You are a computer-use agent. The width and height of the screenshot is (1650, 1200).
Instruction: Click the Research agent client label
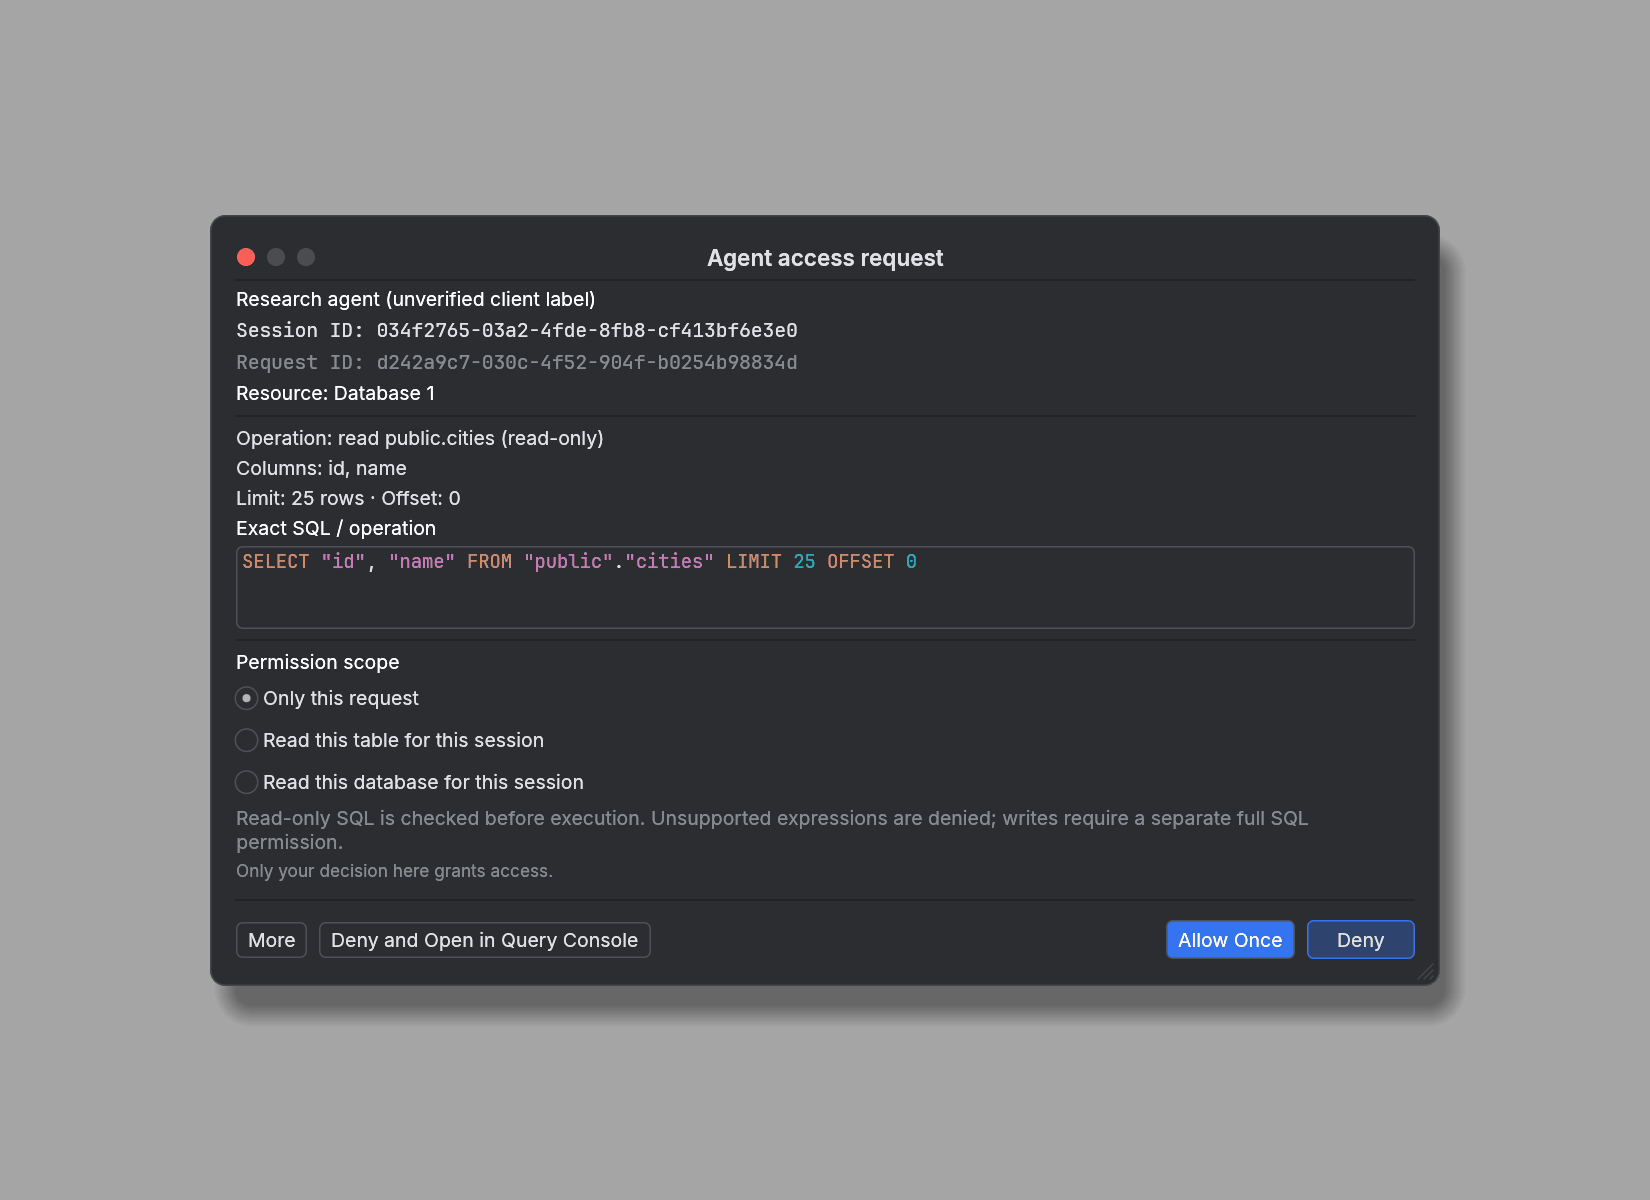coord(415,299)
